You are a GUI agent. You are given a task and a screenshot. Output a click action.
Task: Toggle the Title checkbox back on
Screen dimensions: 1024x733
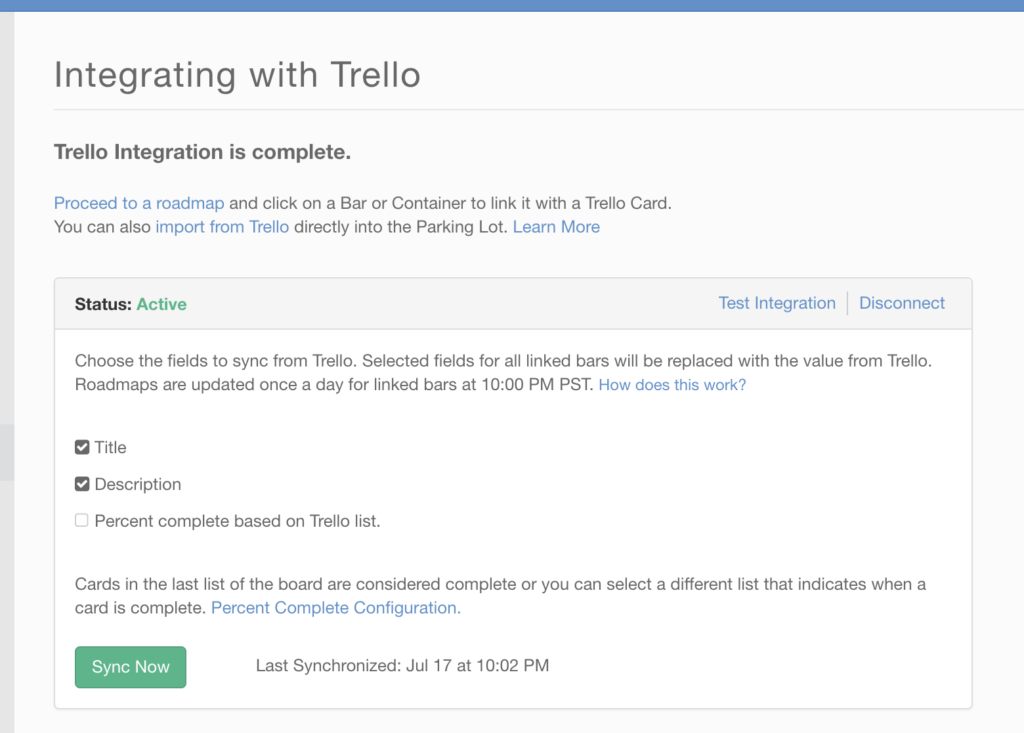(x=81, y=447)
